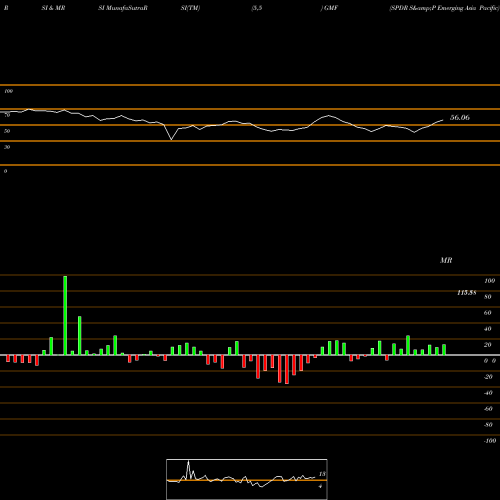Click the MR axis label -20

tap(488, 377)
